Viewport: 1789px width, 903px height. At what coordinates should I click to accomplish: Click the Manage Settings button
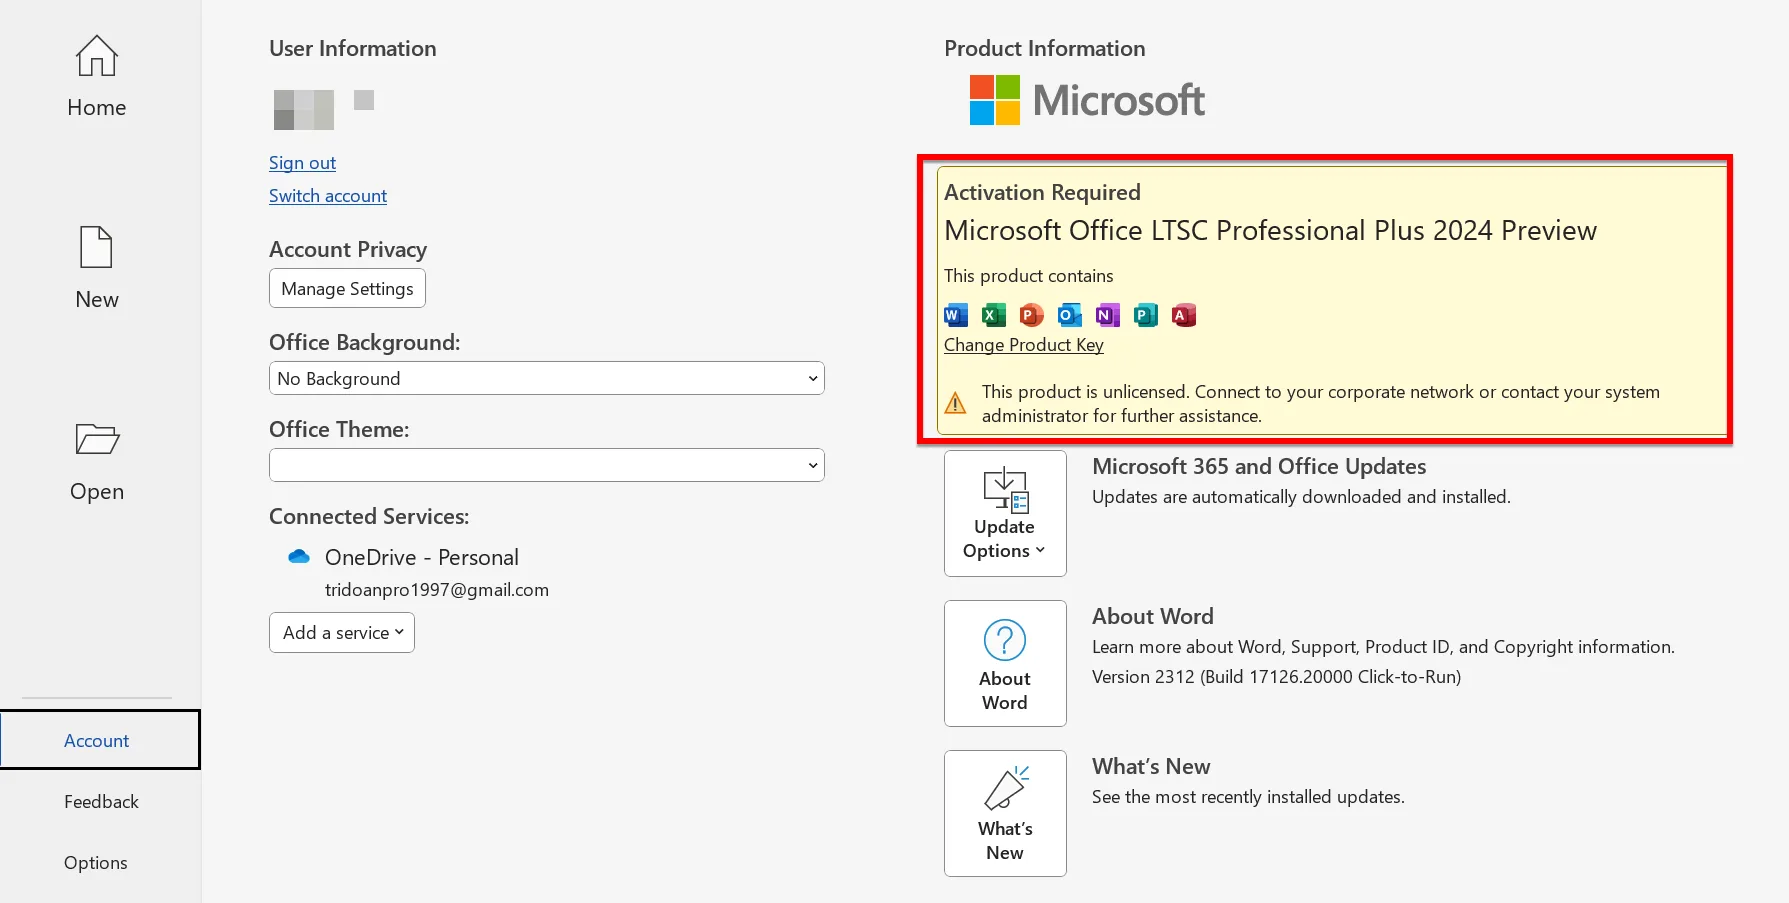tap(347, 288)
